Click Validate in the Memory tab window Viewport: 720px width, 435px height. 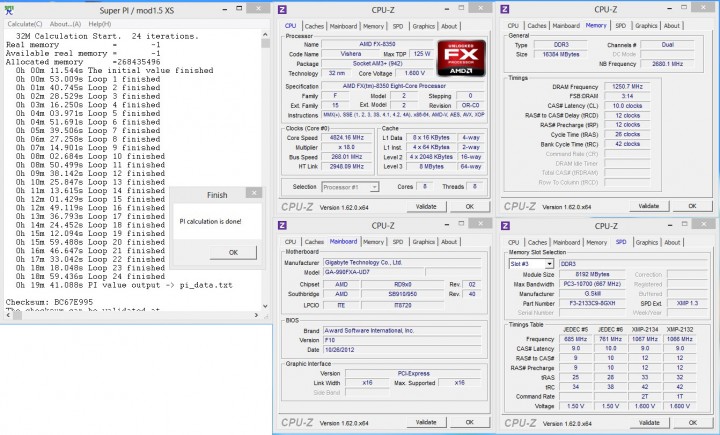tap(649, 206)
